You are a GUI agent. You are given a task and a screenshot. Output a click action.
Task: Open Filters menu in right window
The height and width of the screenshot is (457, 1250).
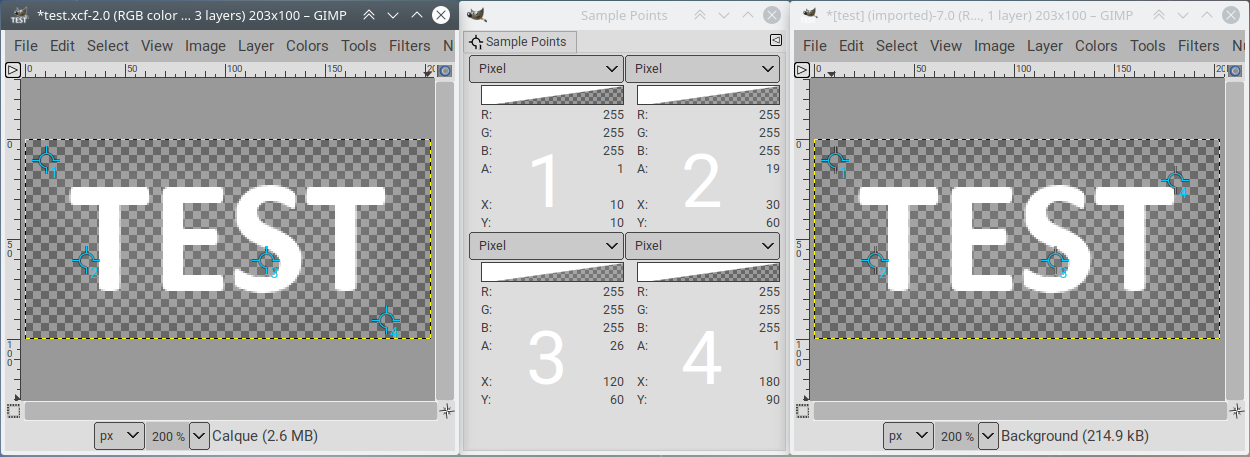point(1199,46)
